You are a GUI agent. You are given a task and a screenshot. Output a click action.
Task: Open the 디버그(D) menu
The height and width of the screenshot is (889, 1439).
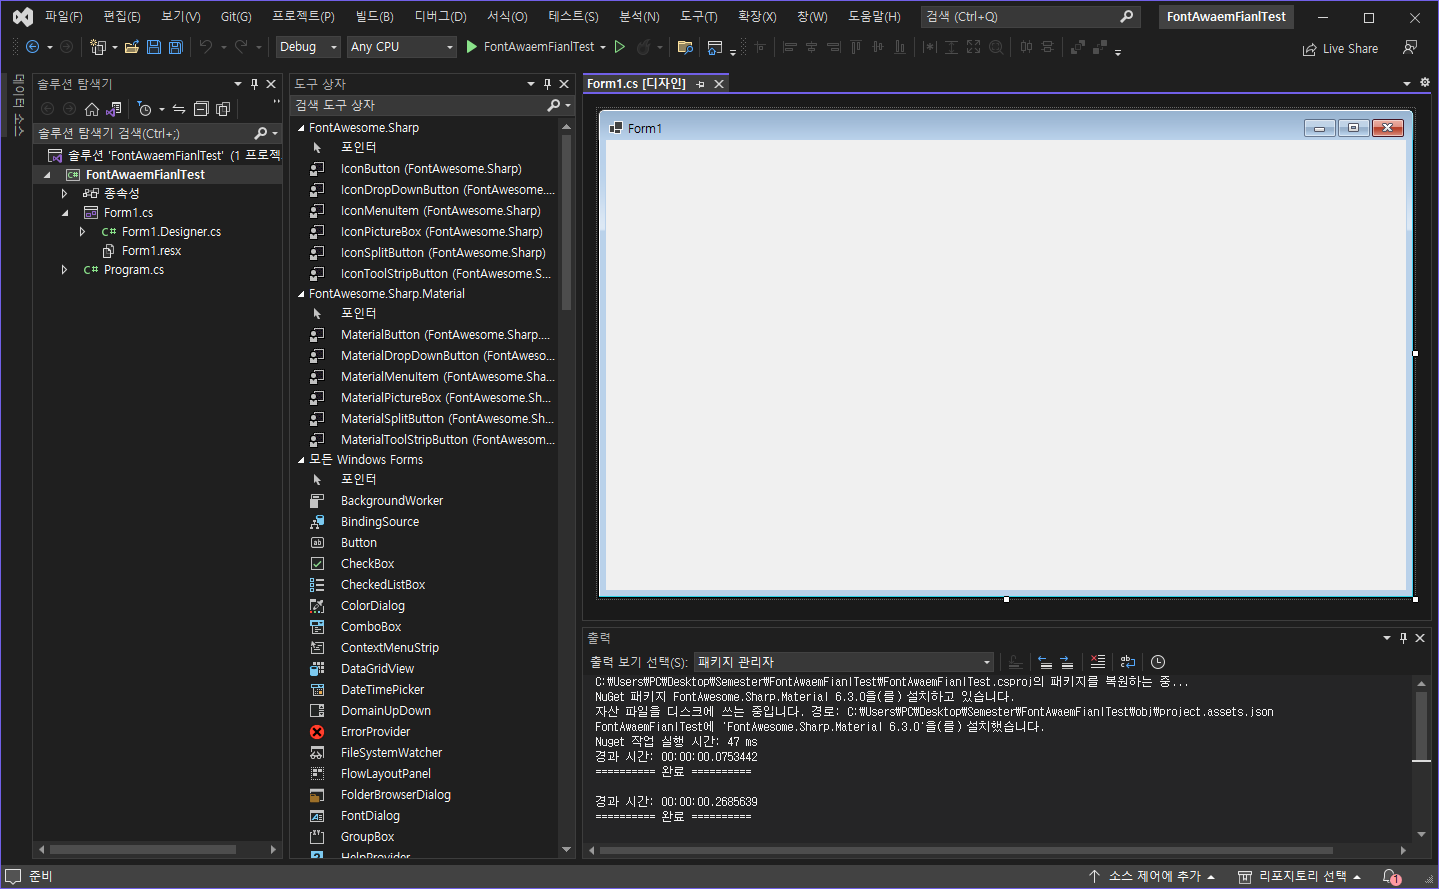tap(441, 17)
